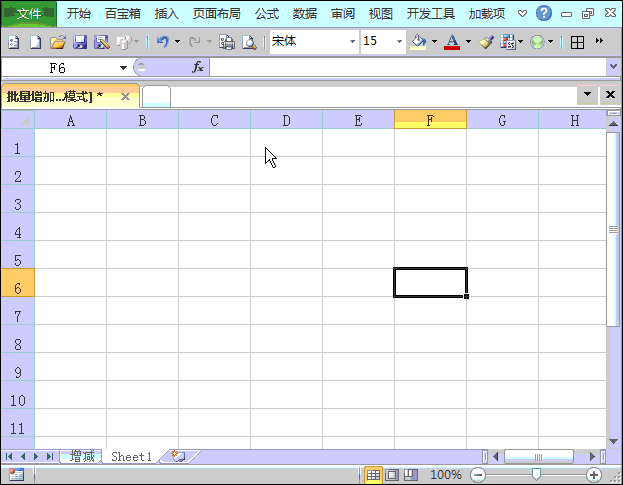Open font color palette dropdown arrow
Screen dimensions: 623x485
468,41
